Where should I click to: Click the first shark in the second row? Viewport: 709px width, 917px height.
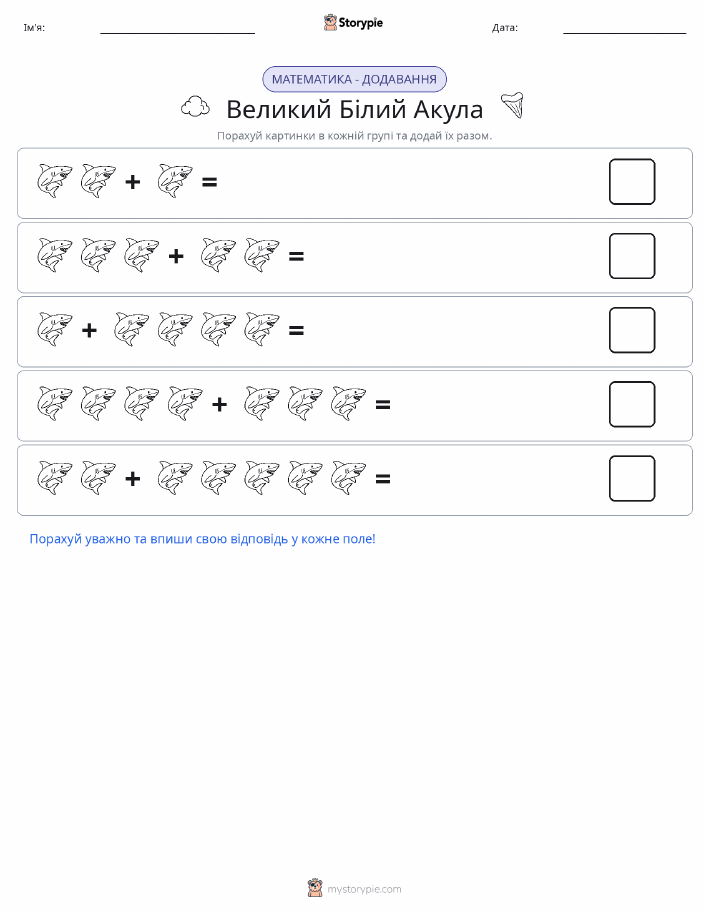(x=55, y=255)
